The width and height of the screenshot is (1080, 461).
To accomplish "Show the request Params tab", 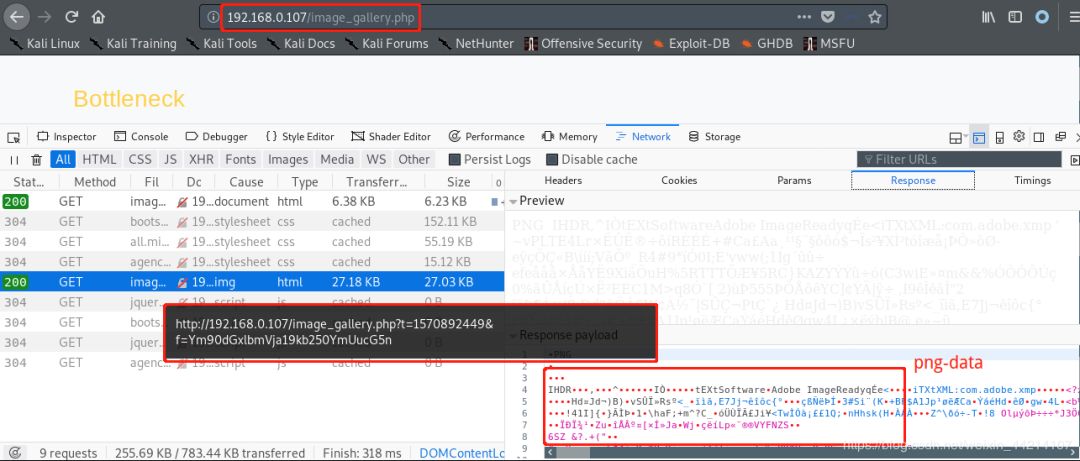I will [794, 181].
